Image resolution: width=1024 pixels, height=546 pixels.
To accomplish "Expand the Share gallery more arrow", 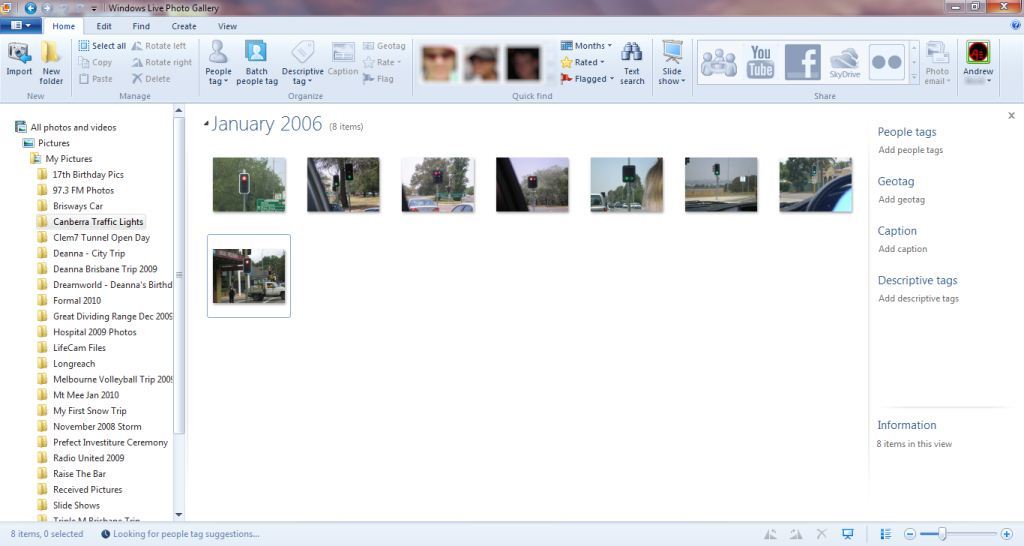I will pos(914,78).
